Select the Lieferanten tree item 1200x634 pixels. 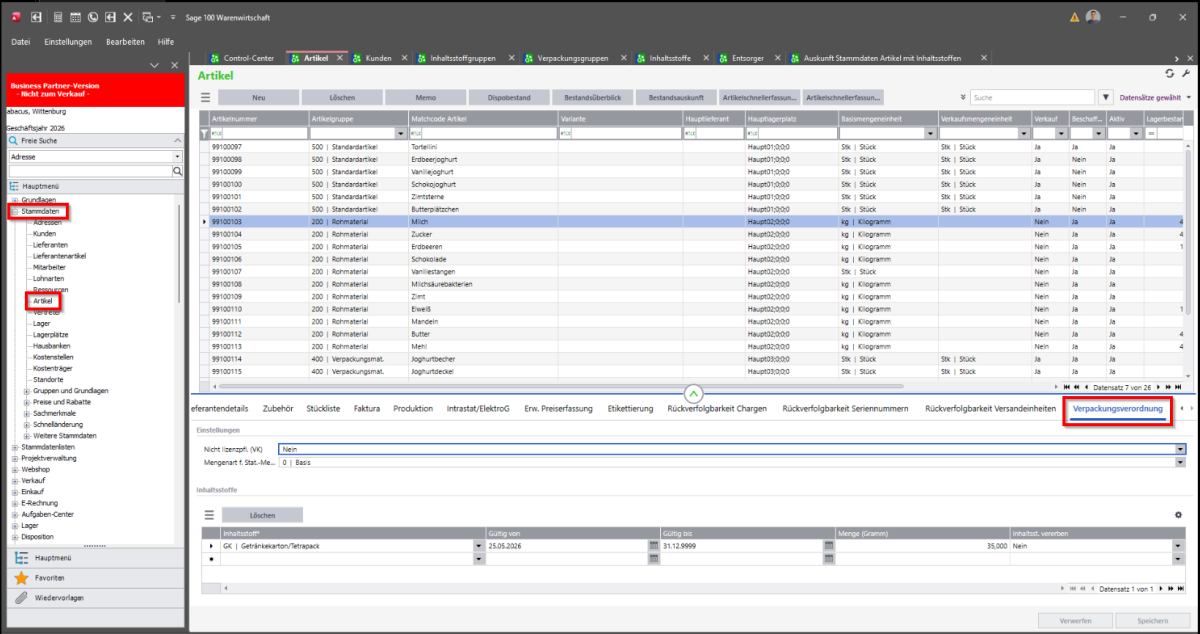tap(51, 245)
